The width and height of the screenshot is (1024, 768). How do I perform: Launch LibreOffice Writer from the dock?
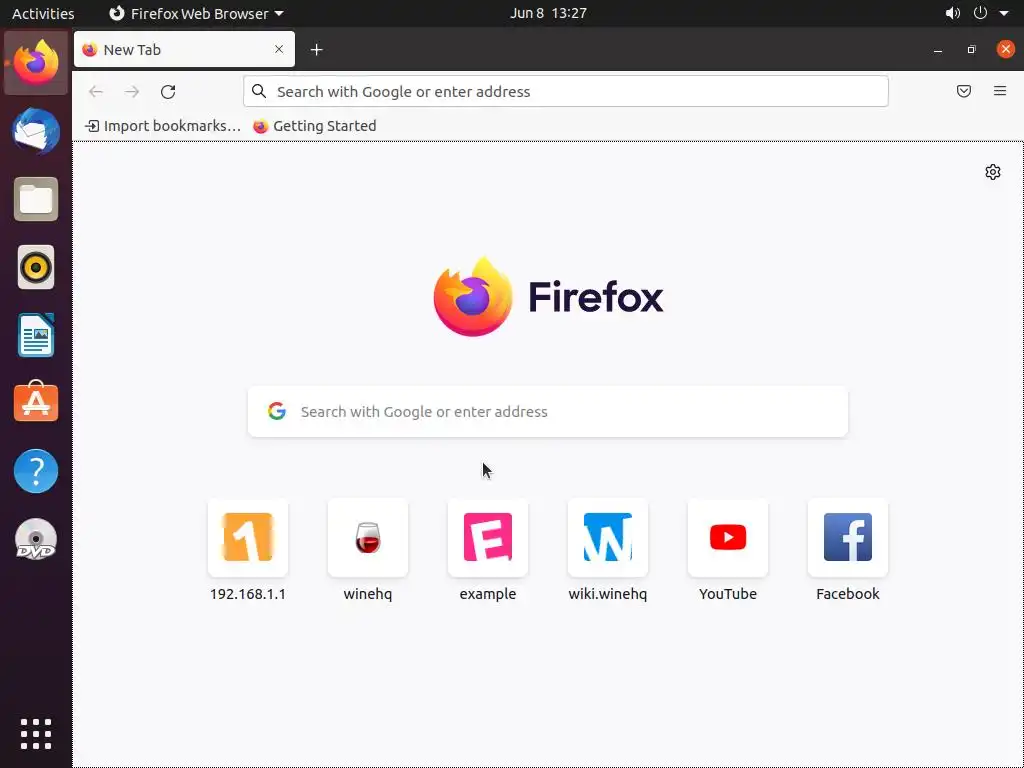(x=36, y=335)
